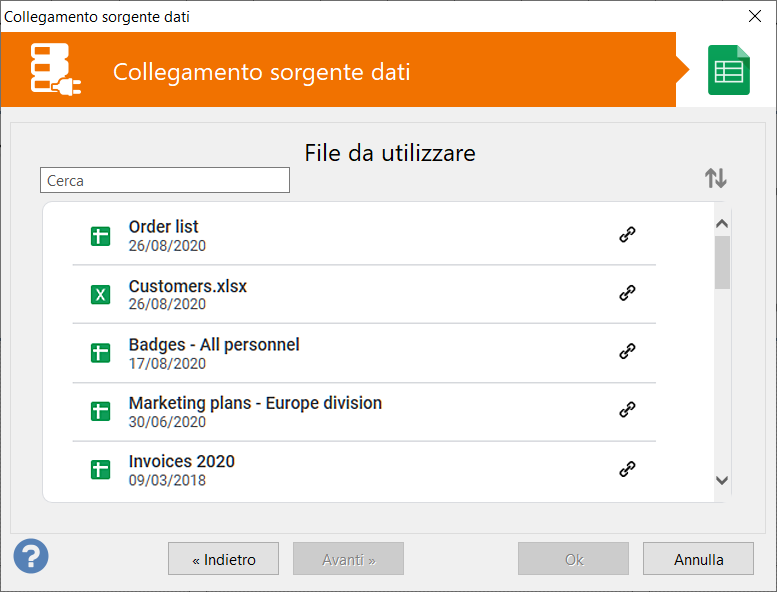Cancel the dialog with Annulla
777x592 pixels.
click(x=698, y=559)
